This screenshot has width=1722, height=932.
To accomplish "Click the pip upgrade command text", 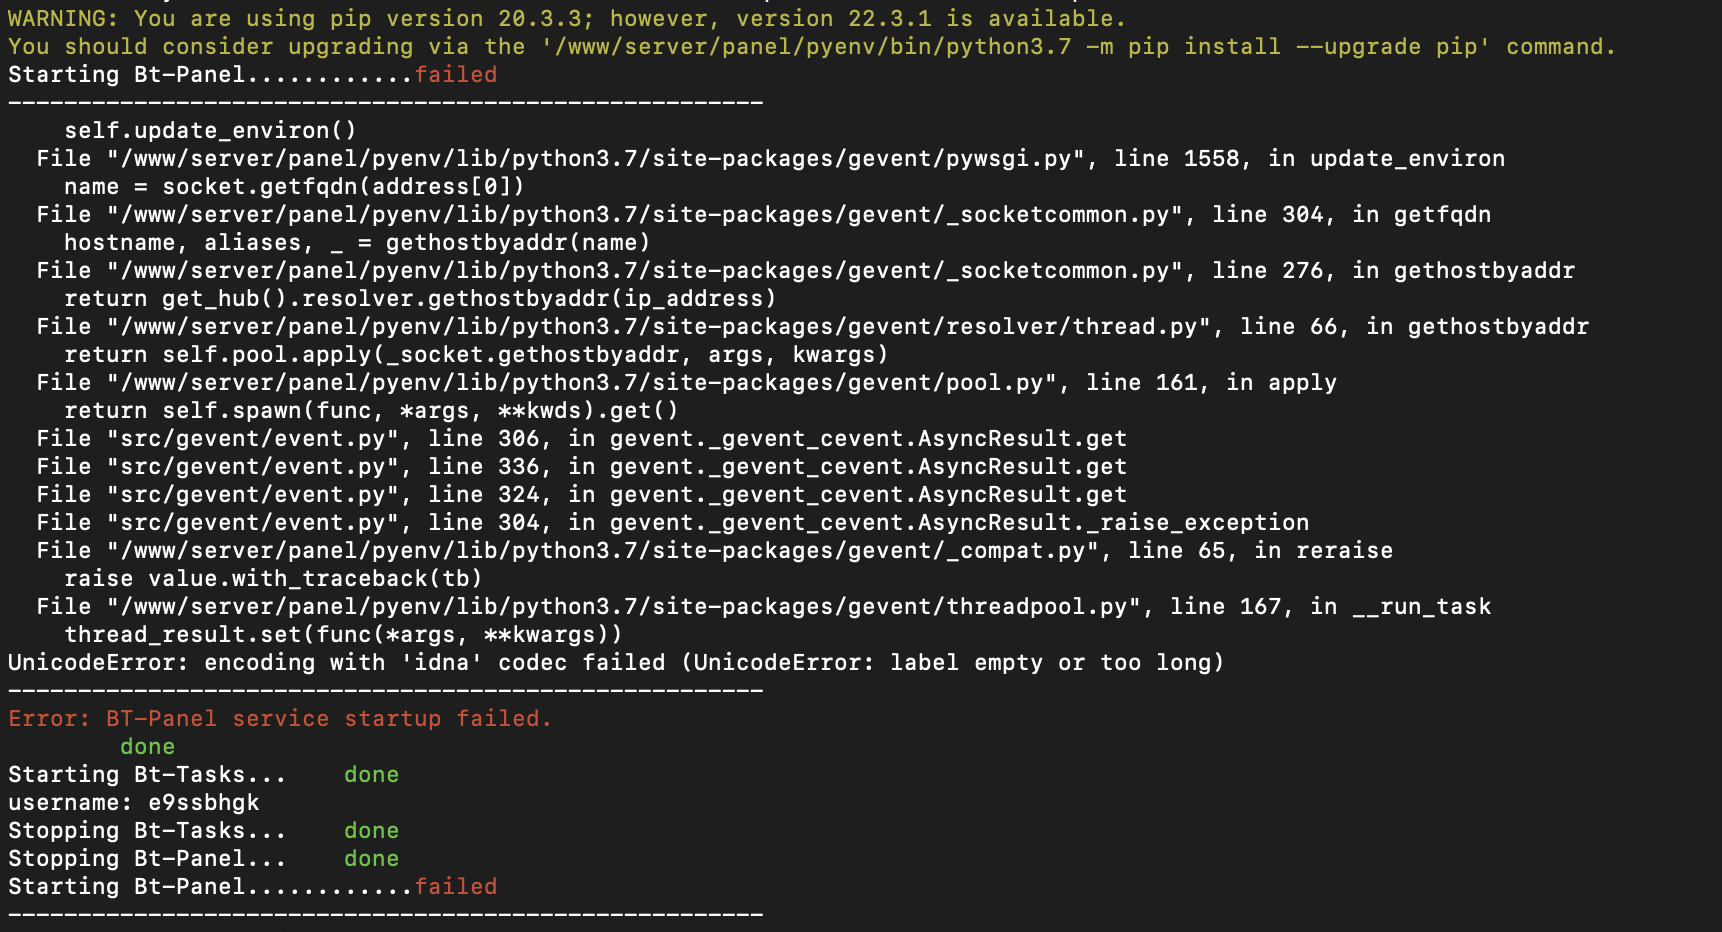I will click(1015, 47).
